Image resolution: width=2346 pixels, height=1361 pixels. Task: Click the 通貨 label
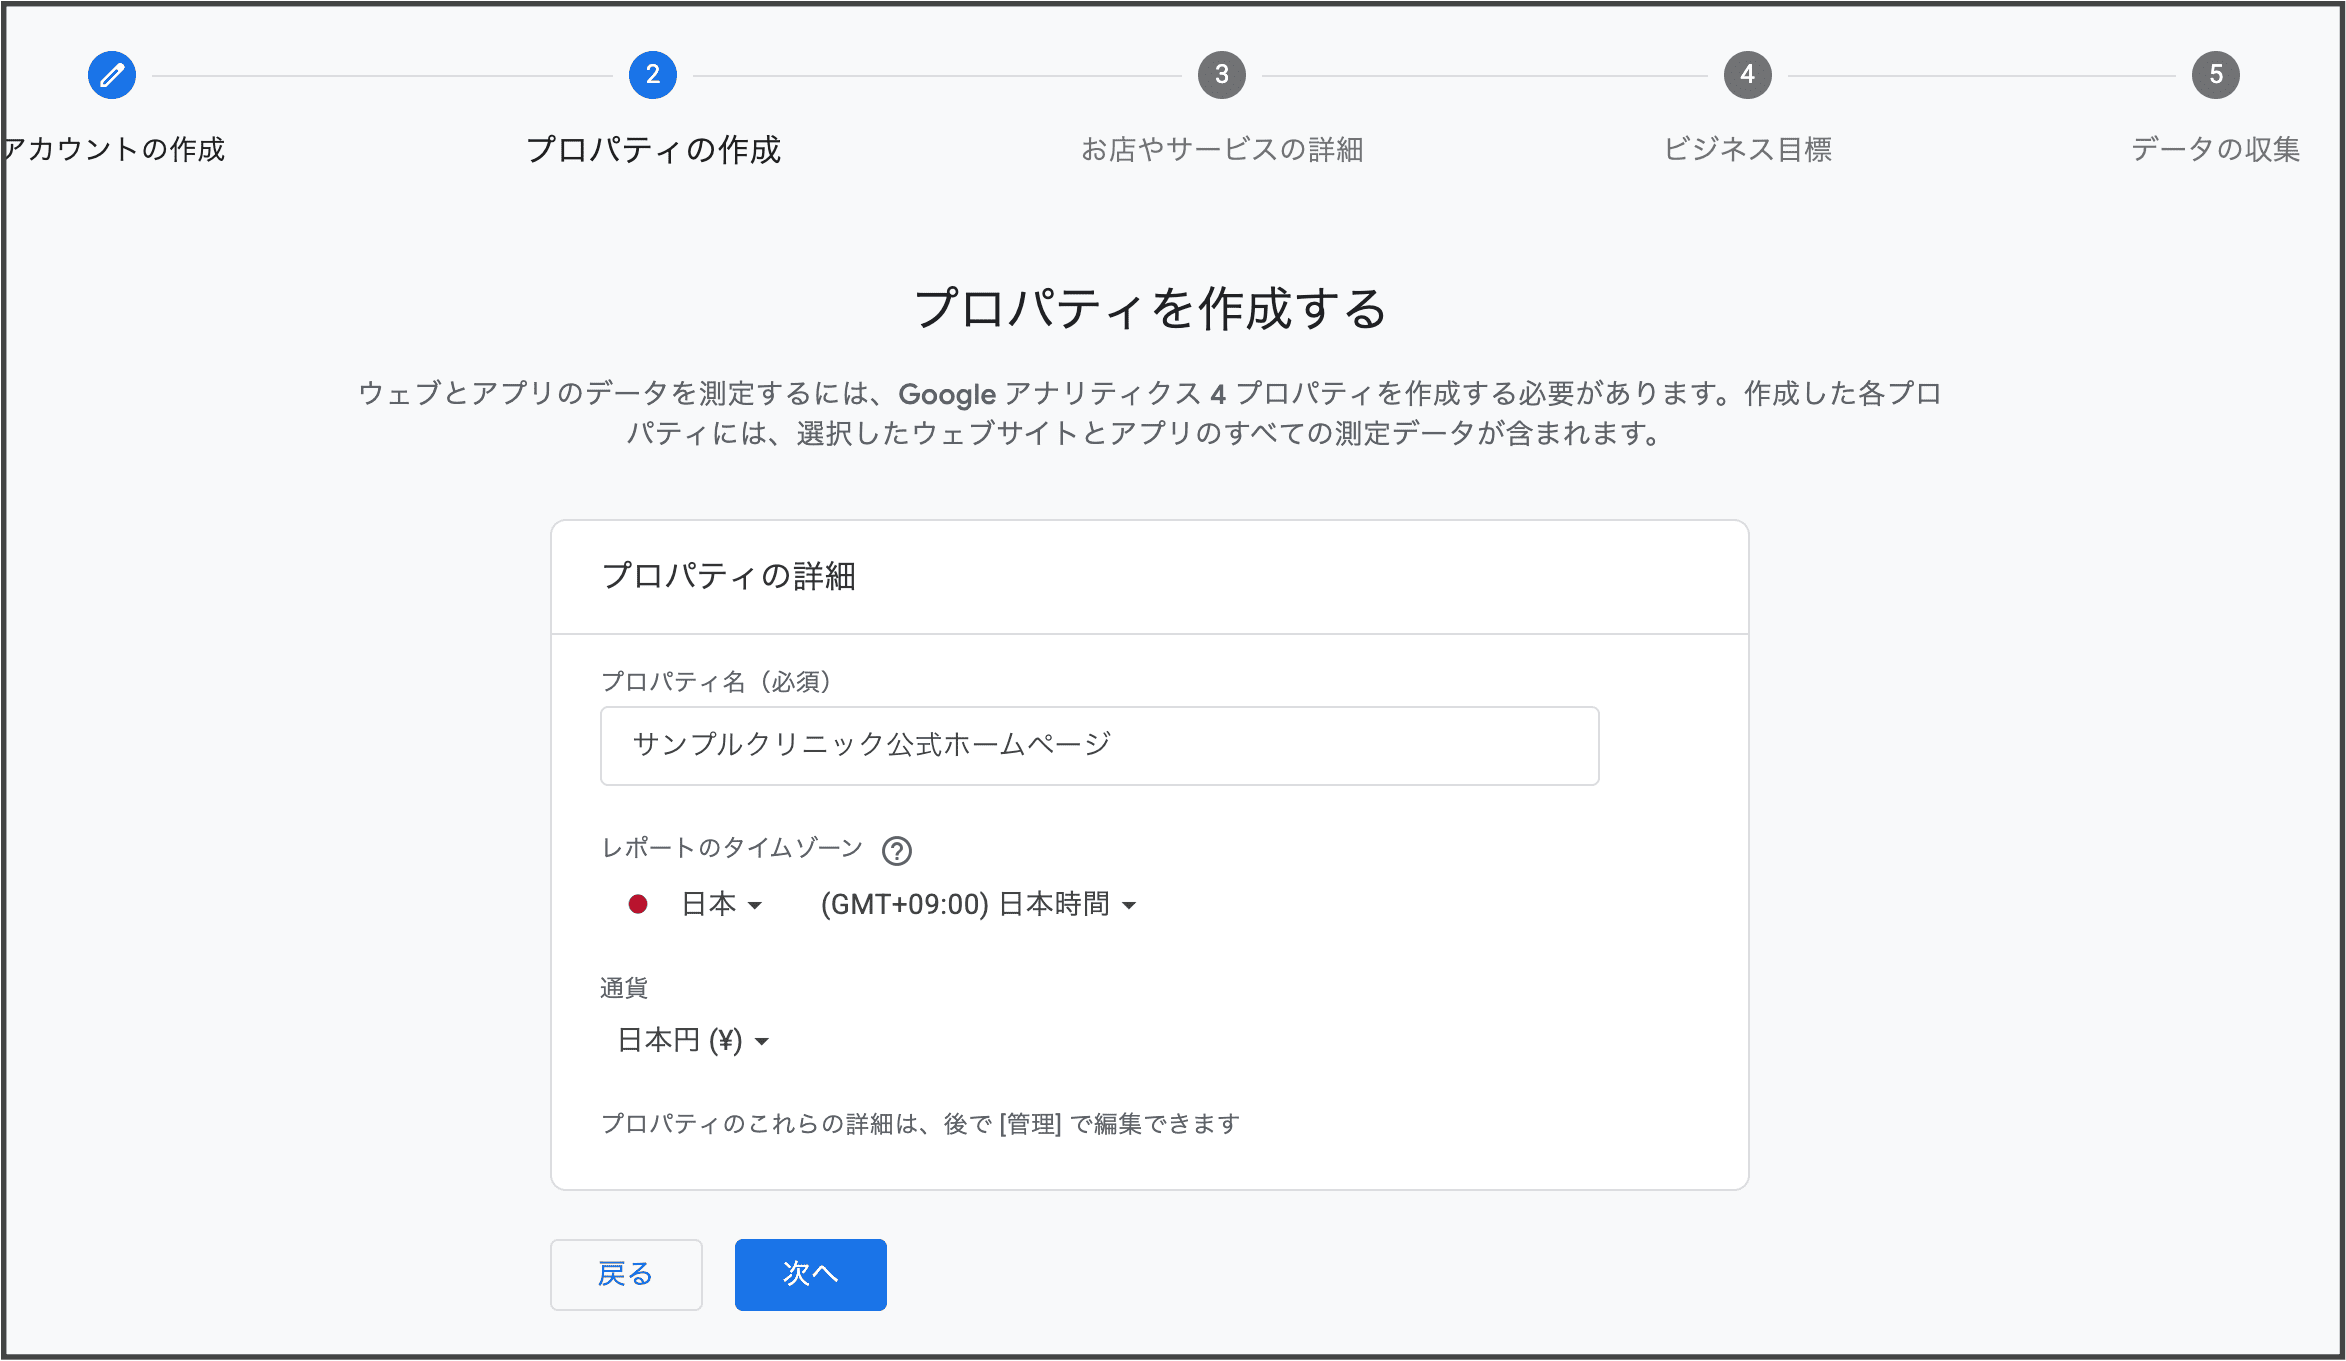624,988
